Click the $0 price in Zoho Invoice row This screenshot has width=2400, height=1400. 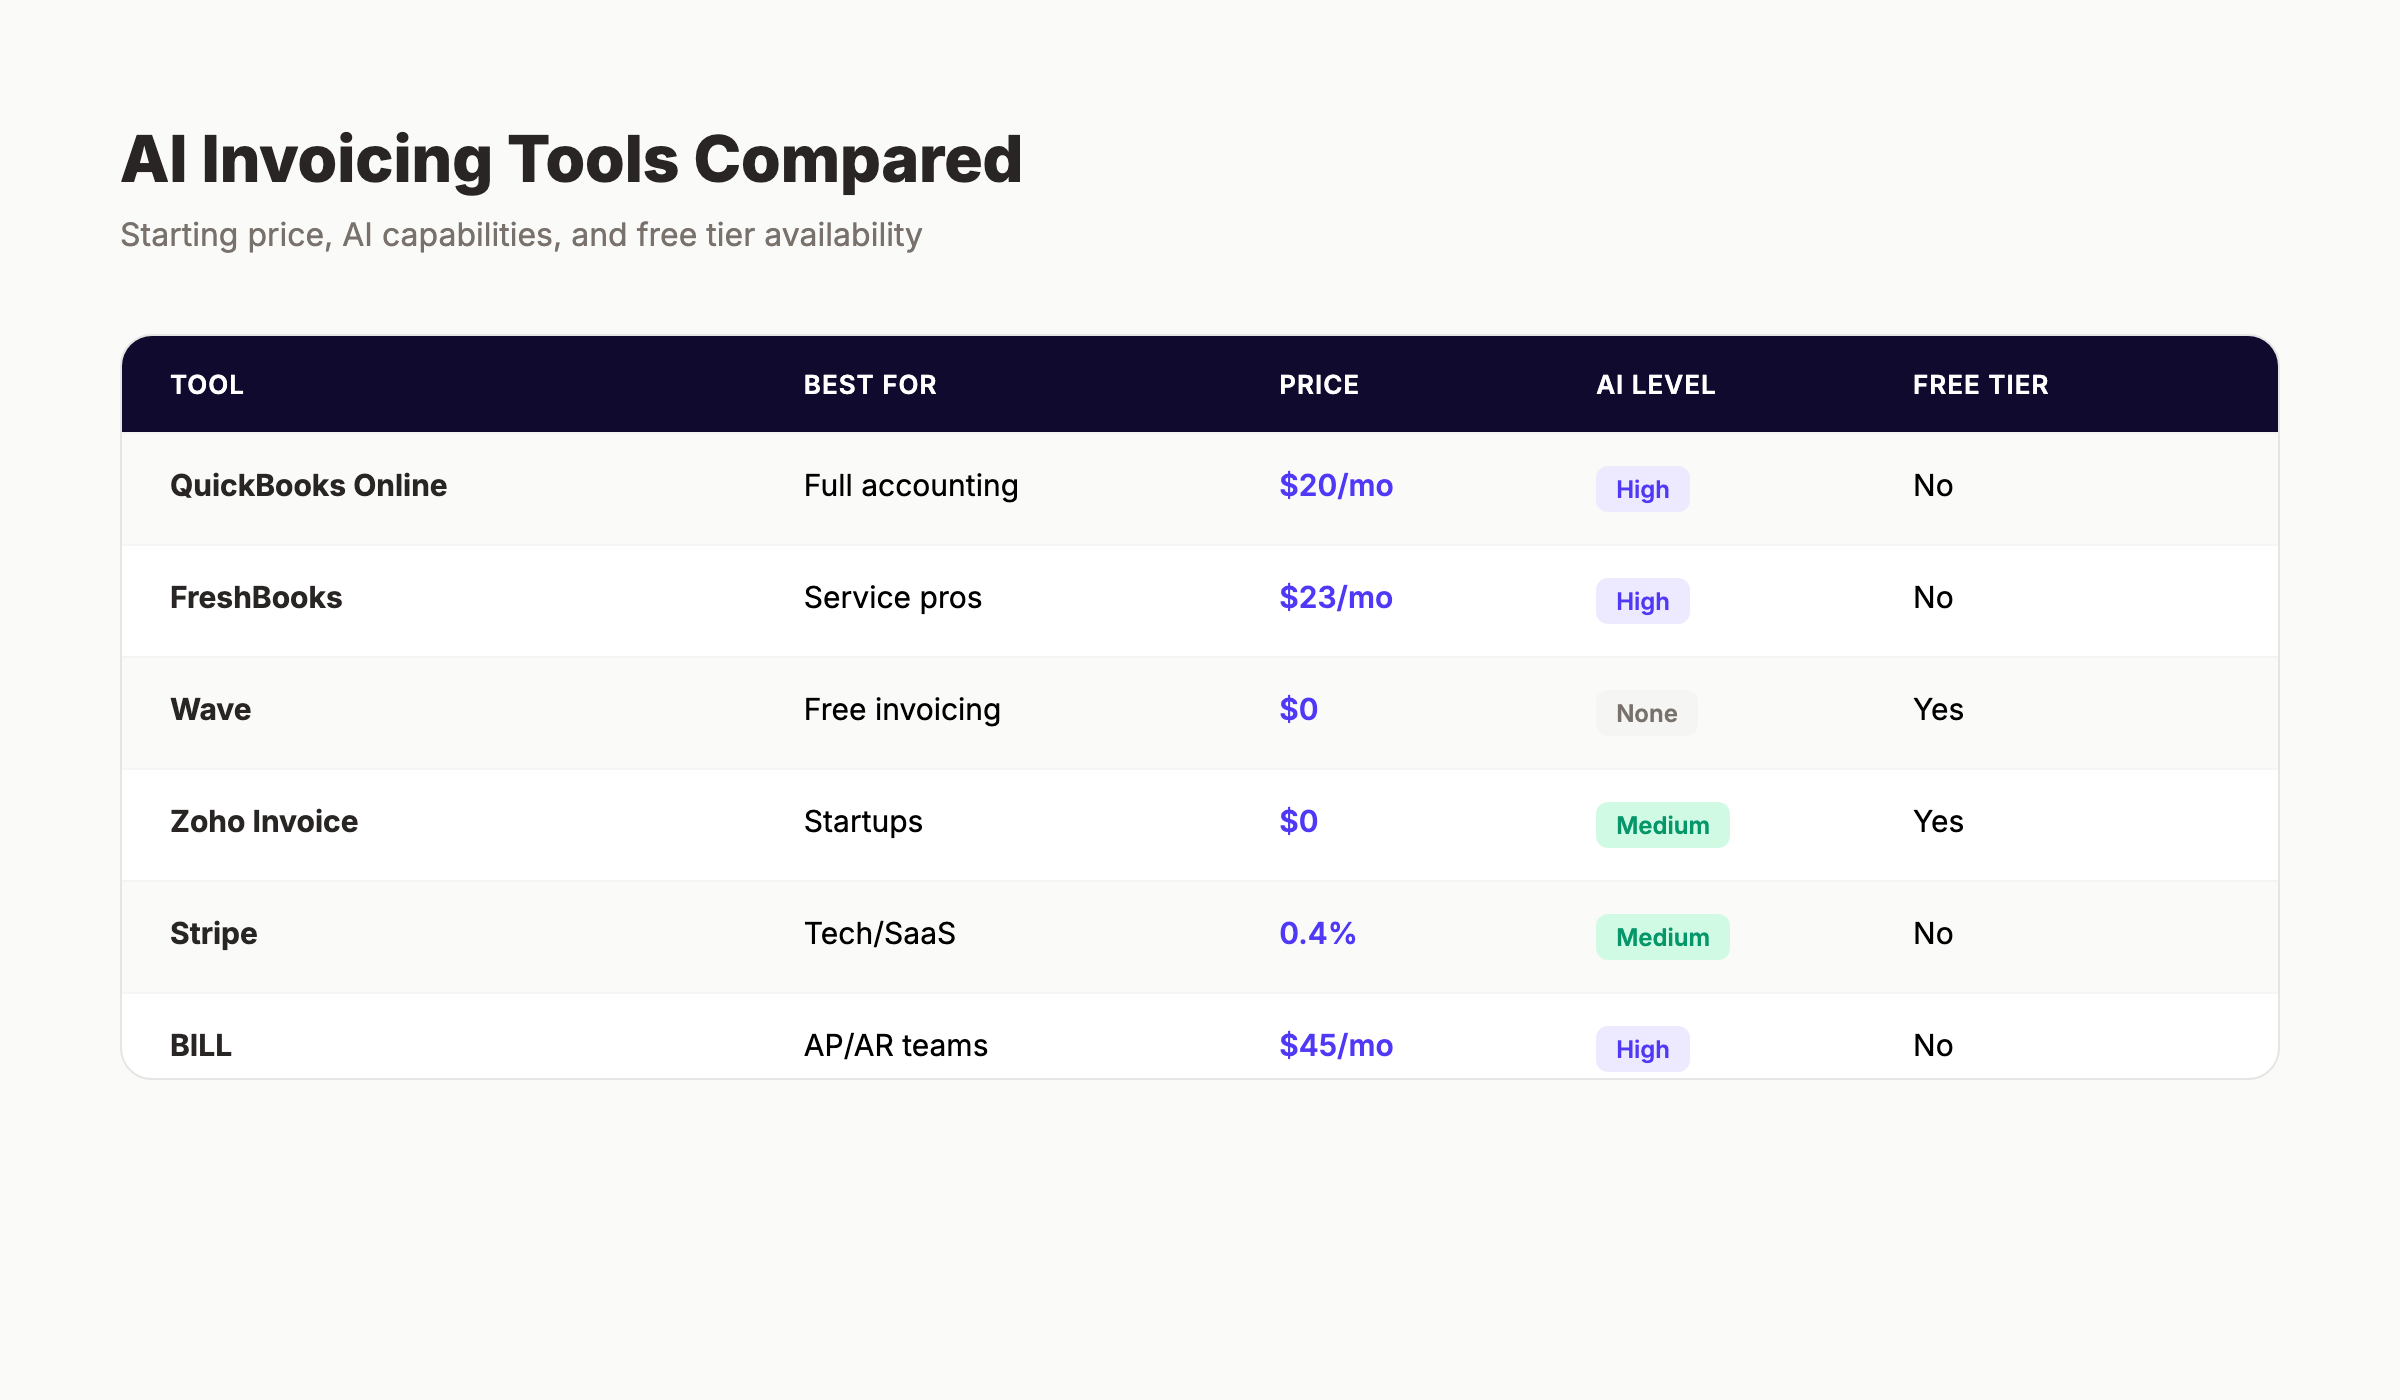(x=1299, y=822)
